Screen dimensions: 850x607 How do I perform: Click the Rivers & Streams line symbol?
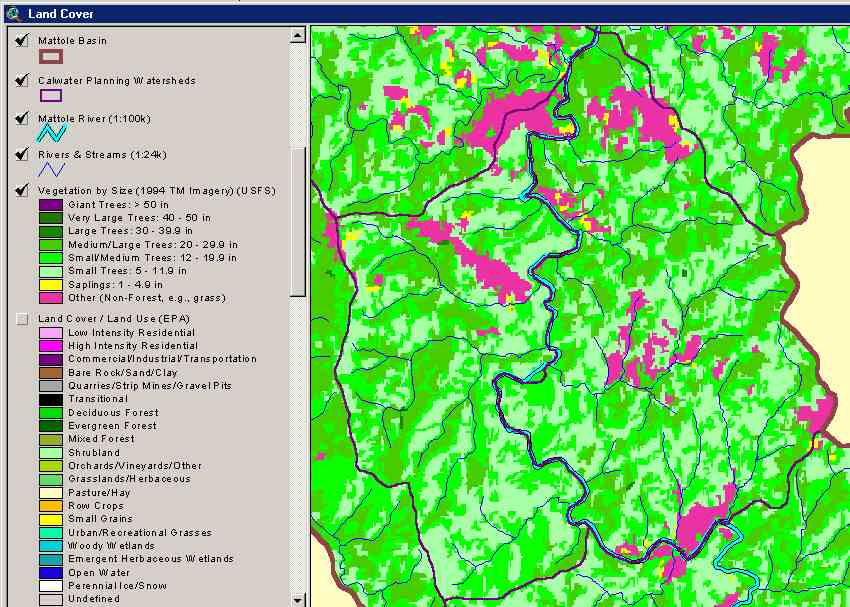pos(51,170)
